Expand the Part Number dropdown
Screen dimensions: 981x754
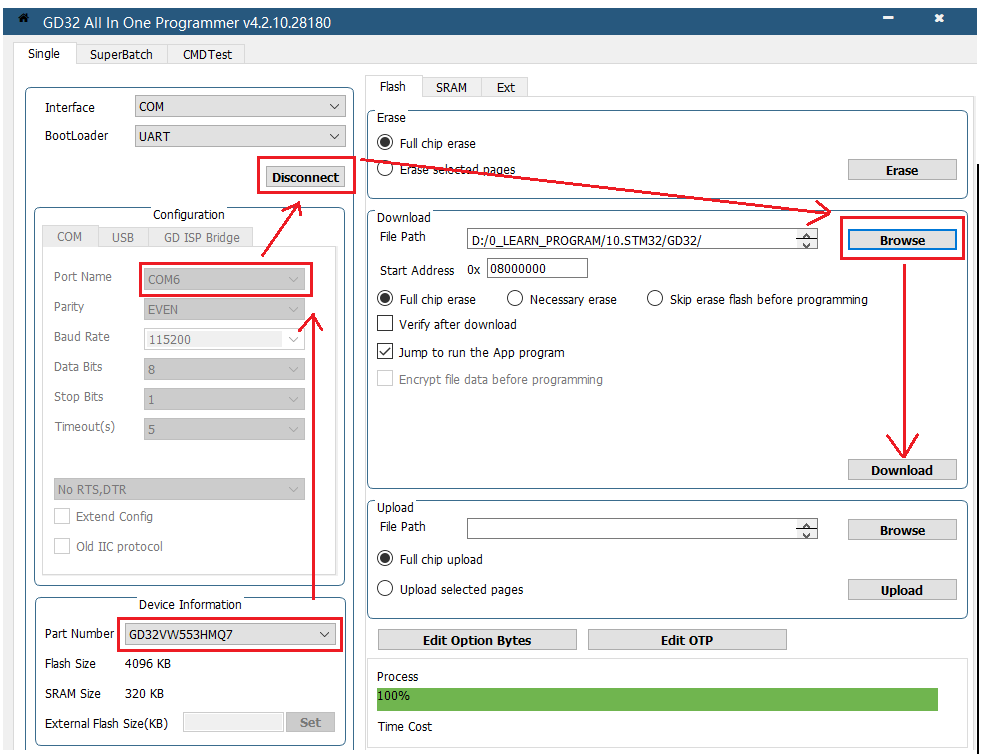tap(230, 634)
